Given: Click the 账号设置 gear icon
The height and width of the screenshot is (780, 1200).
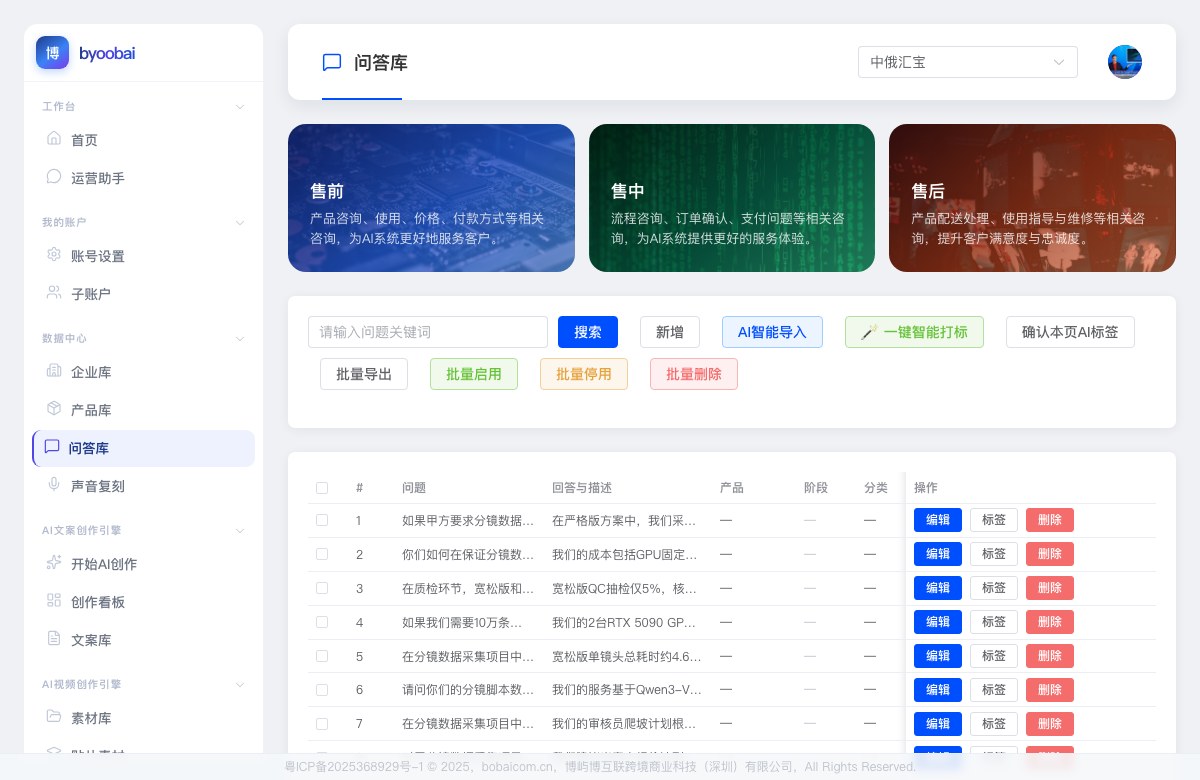Looking at the screenshot, I should pos(54,255).
